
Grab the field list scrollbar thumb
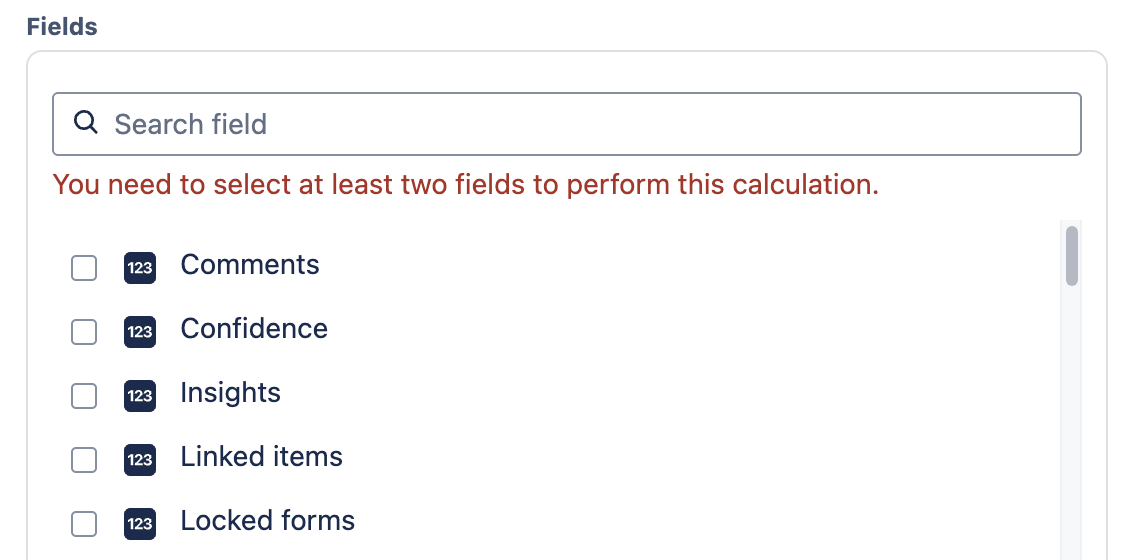point(1072,256)
